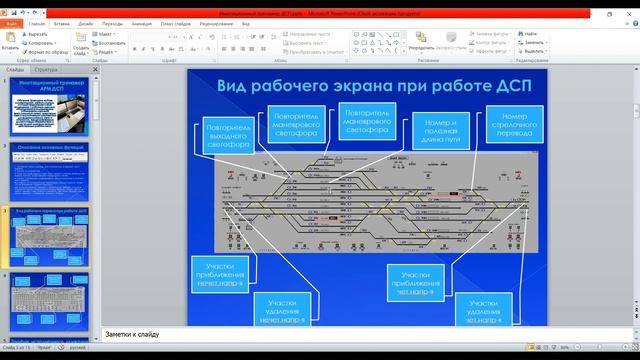
Task: Click the Создать слайд icon
Action: (81, 38)
